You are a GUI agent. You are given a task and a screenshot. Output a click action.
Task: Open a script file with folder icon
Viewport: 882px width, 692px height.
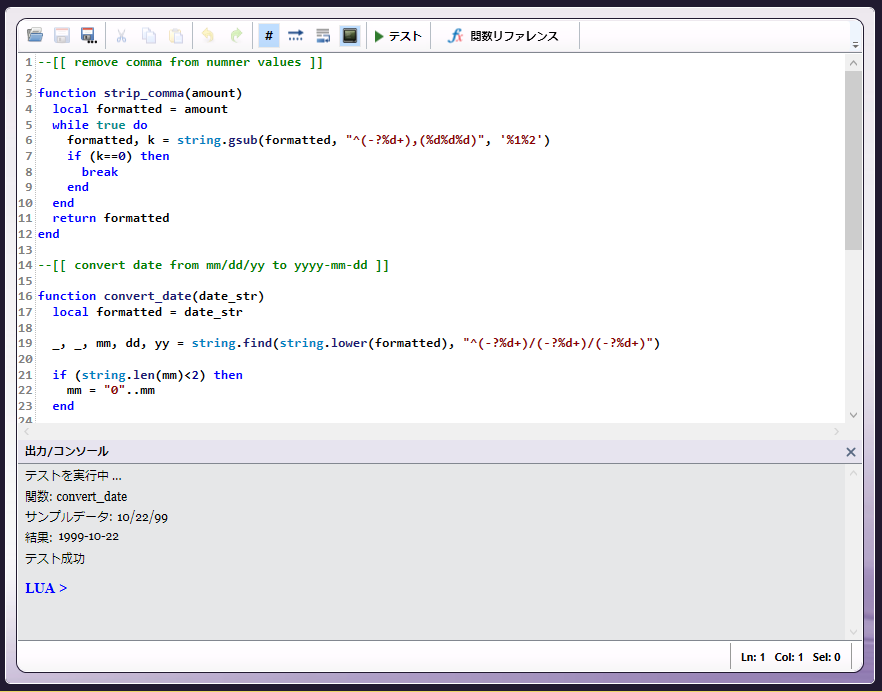tap(35, 35)
